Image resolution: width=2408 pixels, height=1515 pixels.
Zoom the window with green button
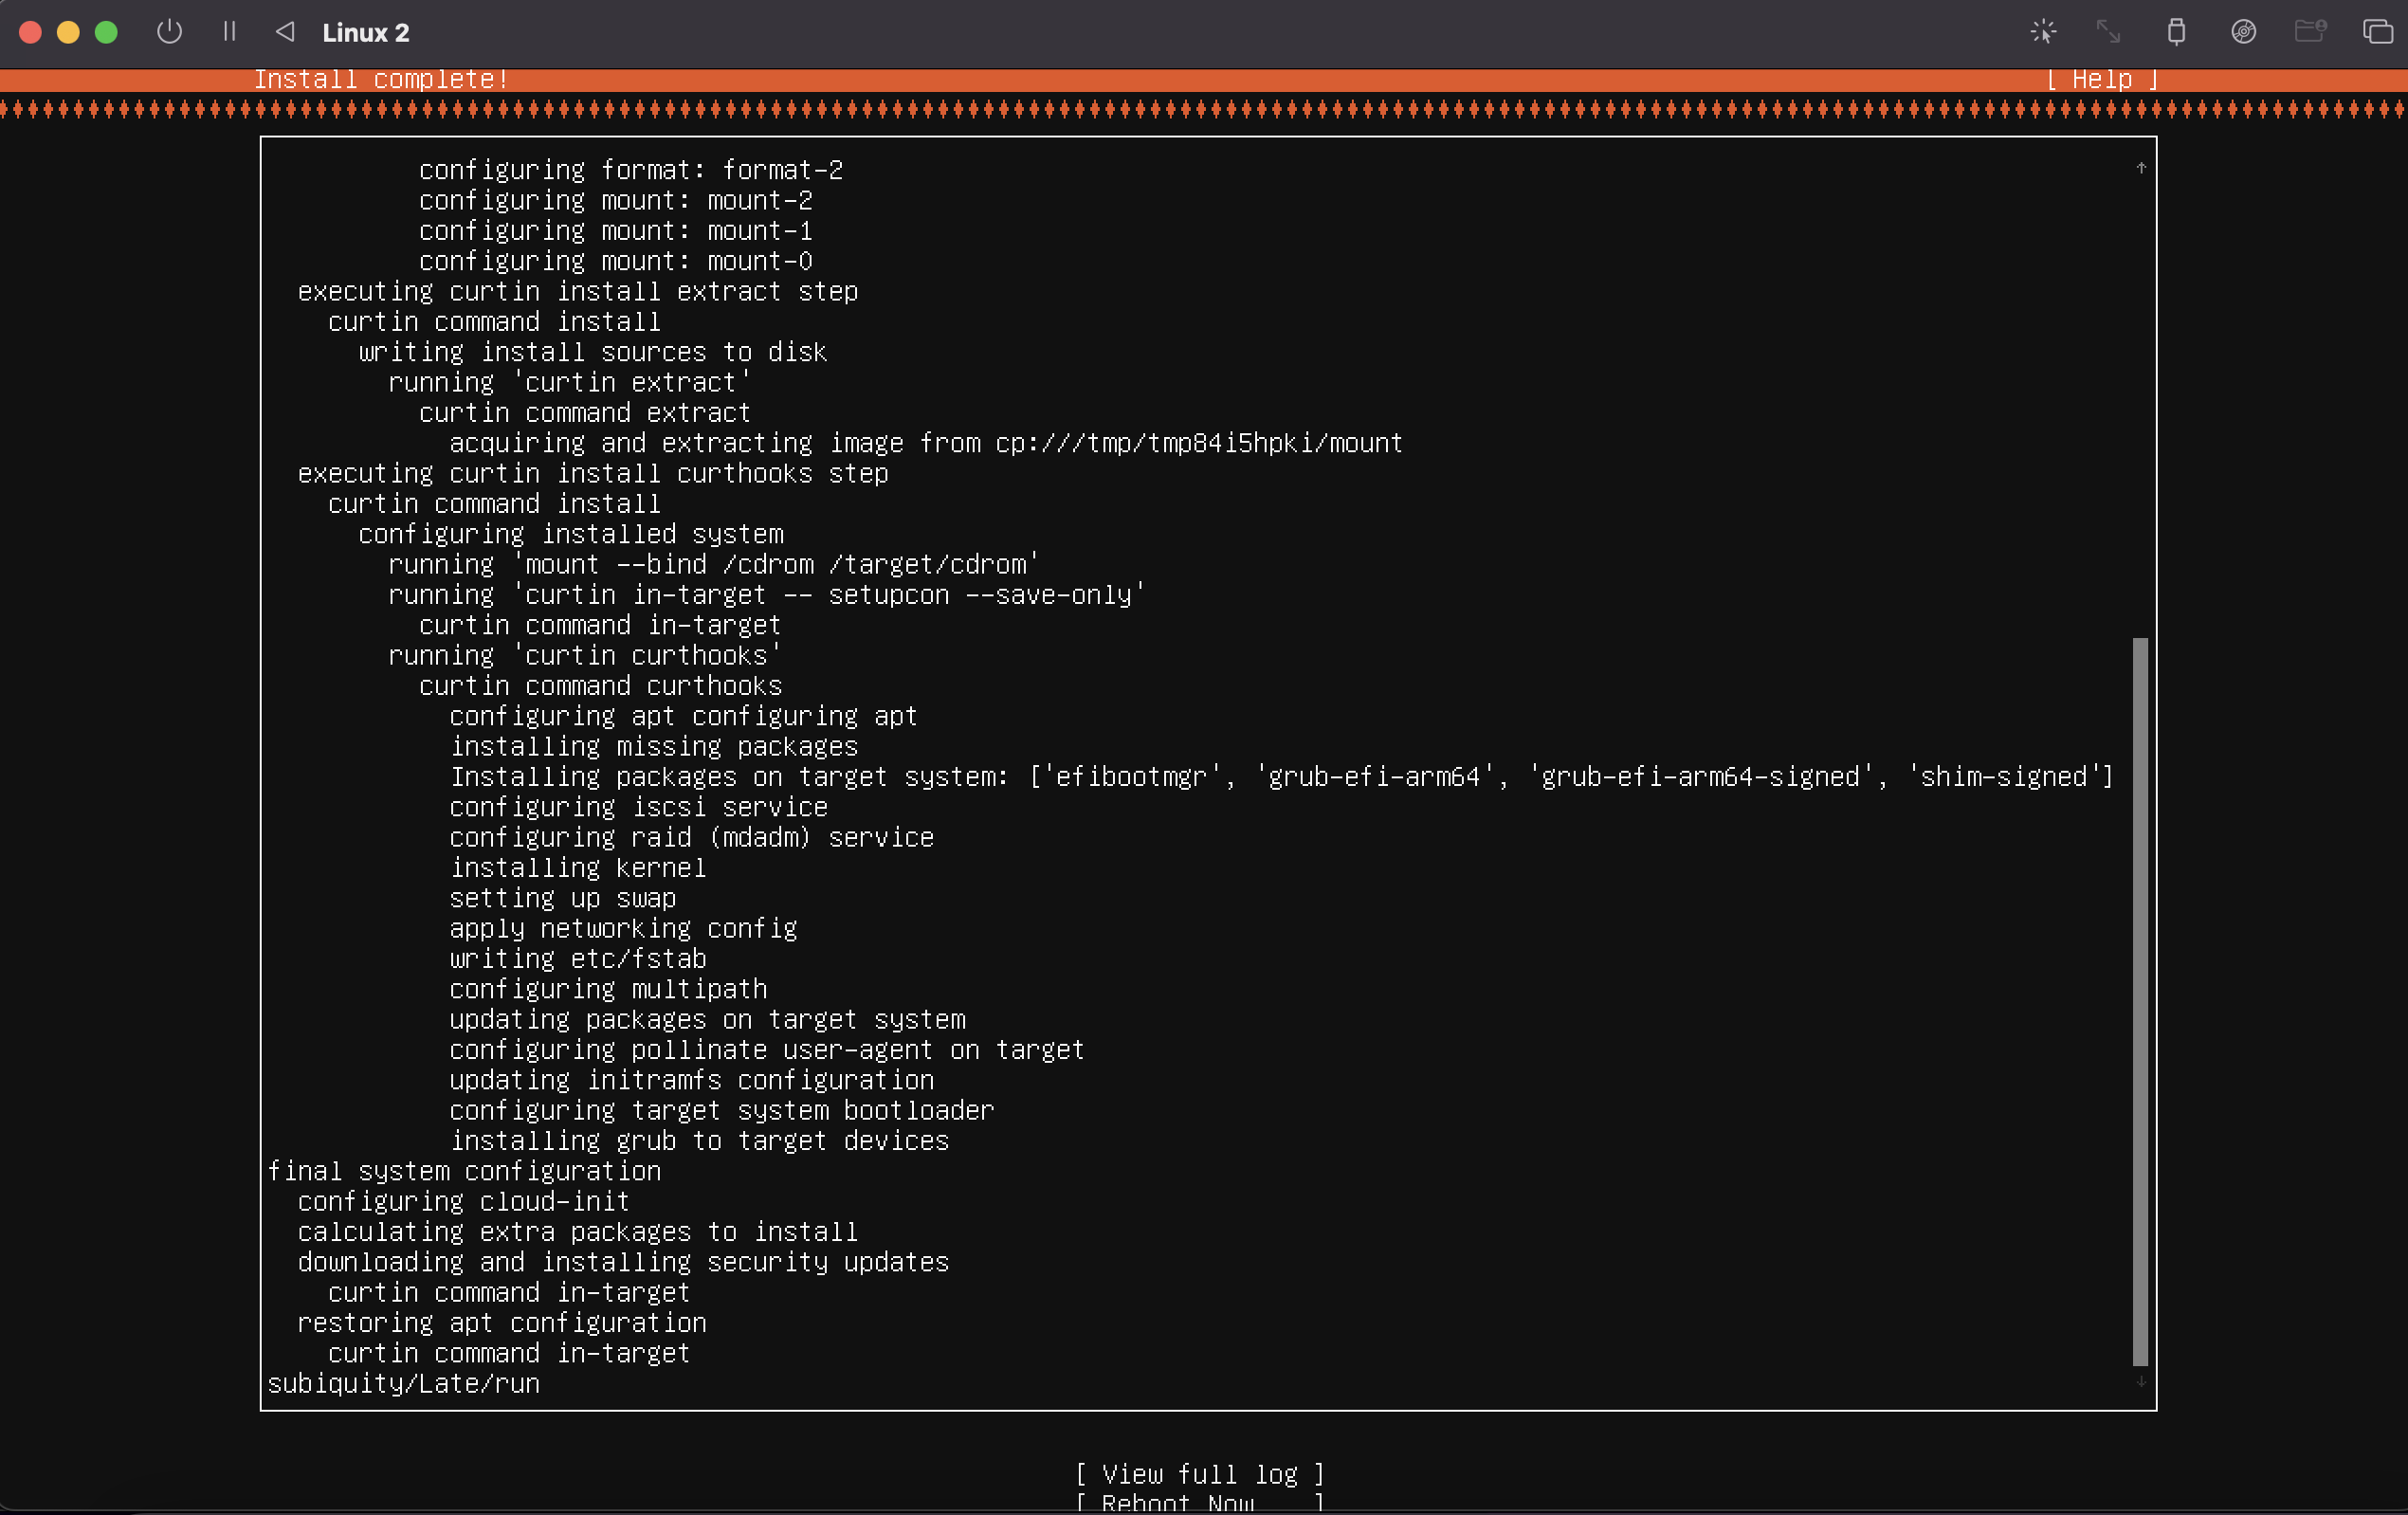(x=106, y=32)
